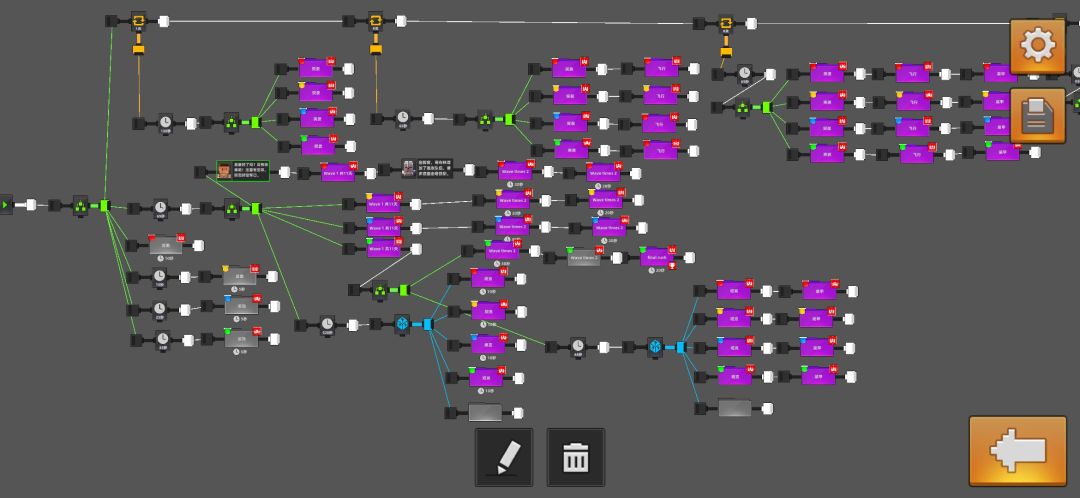Viewport: 1080px width, 498px height.
Task: Select green triangle node in middle top group
Action: pyautogui.click(x=486, y=119)
